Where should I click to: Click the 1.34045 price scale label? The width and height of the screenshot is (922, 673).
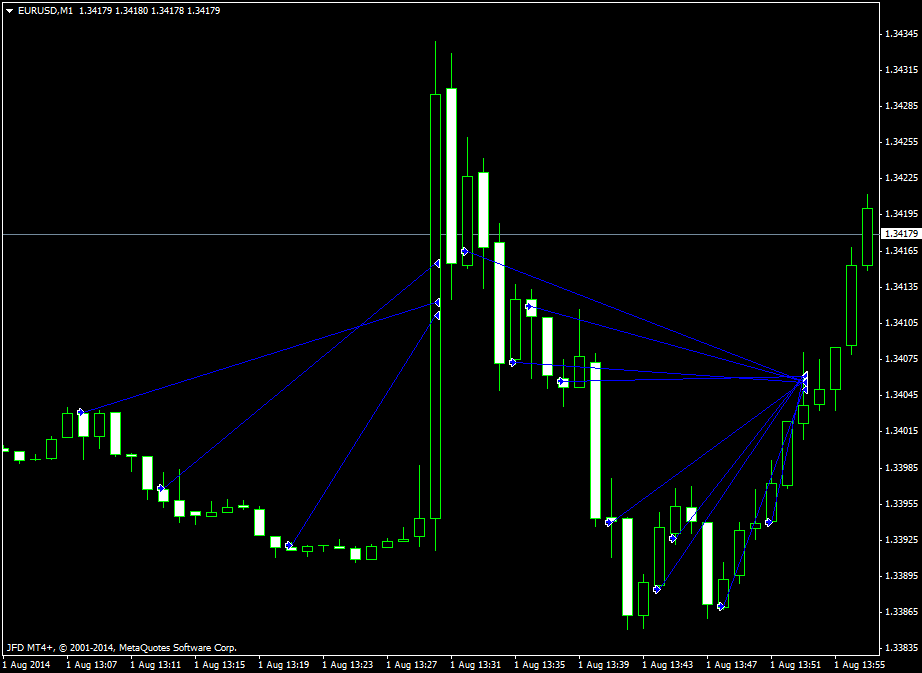pos(901,395)
